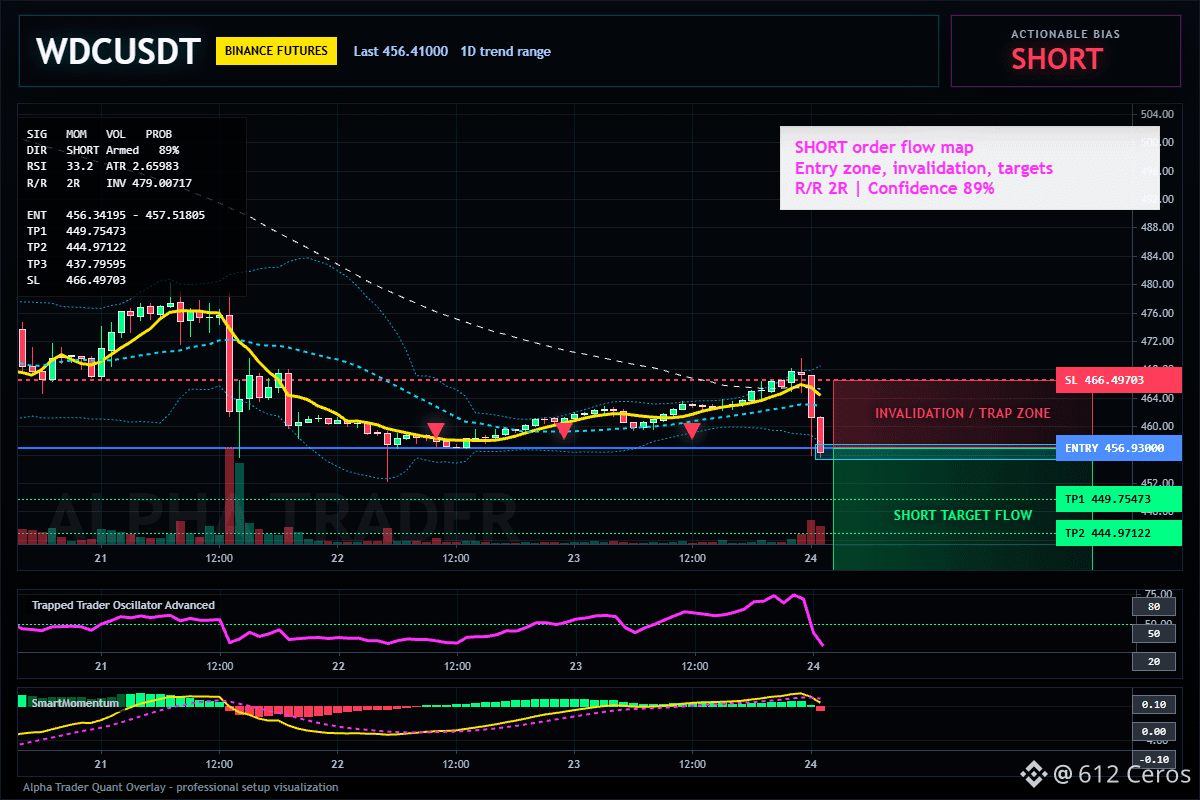Image resolution: width=1200 pixels, height=800 pixels.
Task: Click the INVALIDATION / TRAP ZONE label
Action: [x=962, y=413]
